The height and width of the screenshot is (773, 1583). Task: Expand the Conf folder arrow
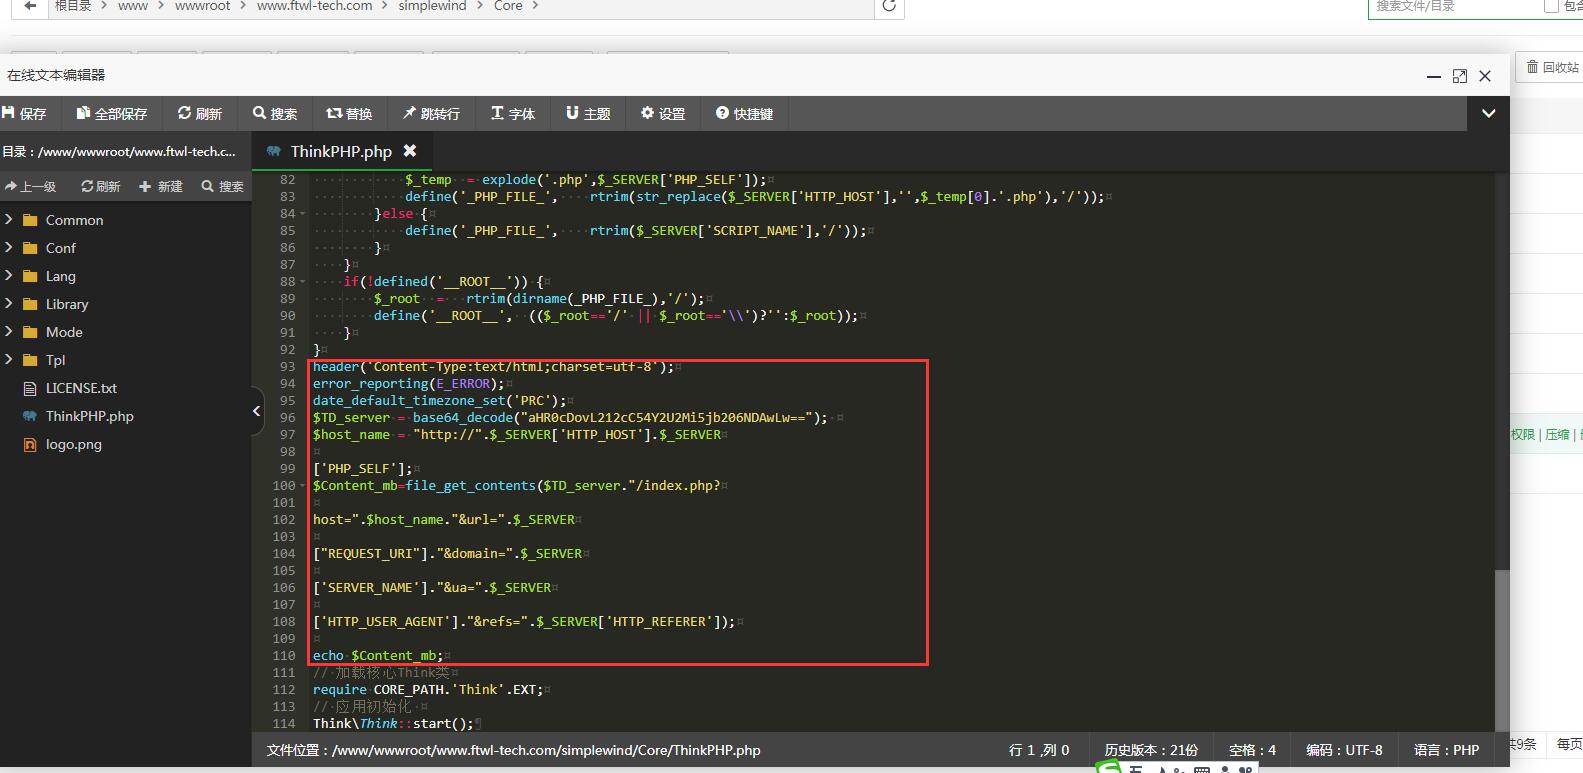tap(9, 248)
